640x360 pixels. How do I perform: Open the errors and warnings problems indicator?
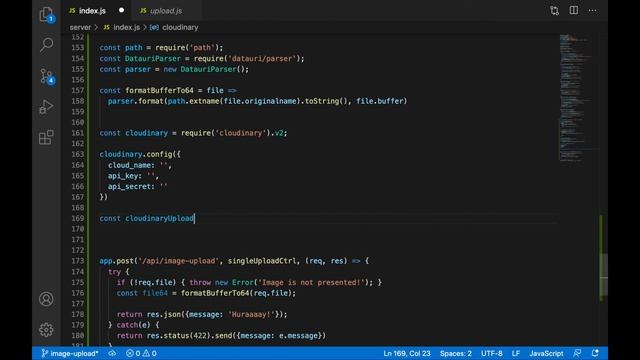tap(141, 353)
